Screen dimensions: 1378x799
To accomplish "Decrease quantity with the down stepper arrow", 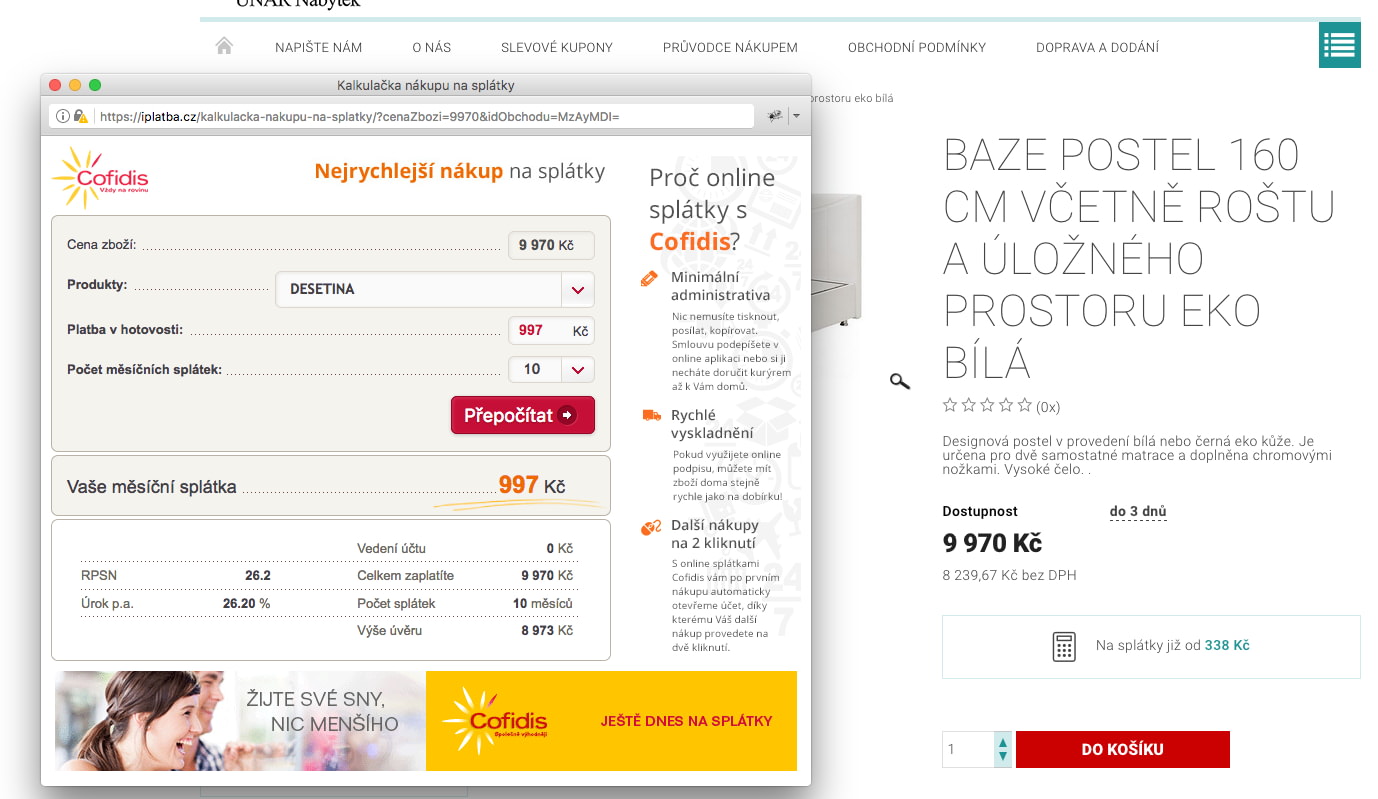I will click(1003, 758).
